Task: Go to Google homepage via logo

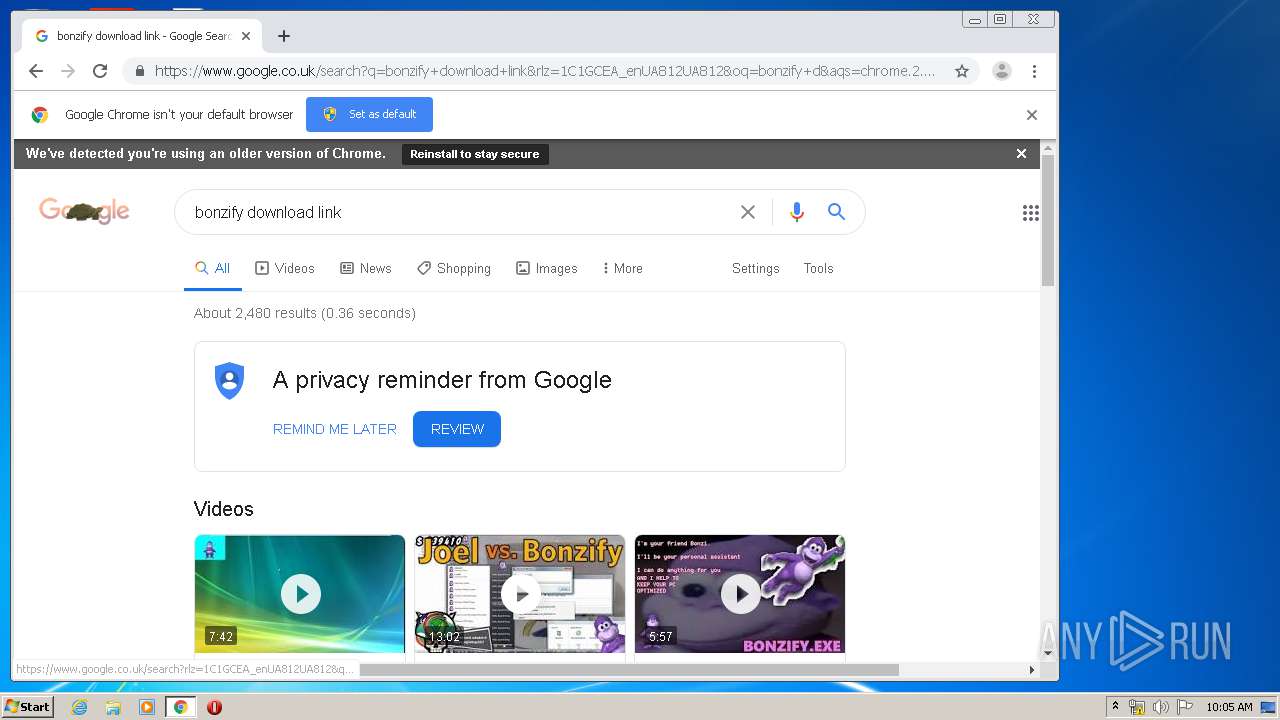Action: [x=84, y=211]
